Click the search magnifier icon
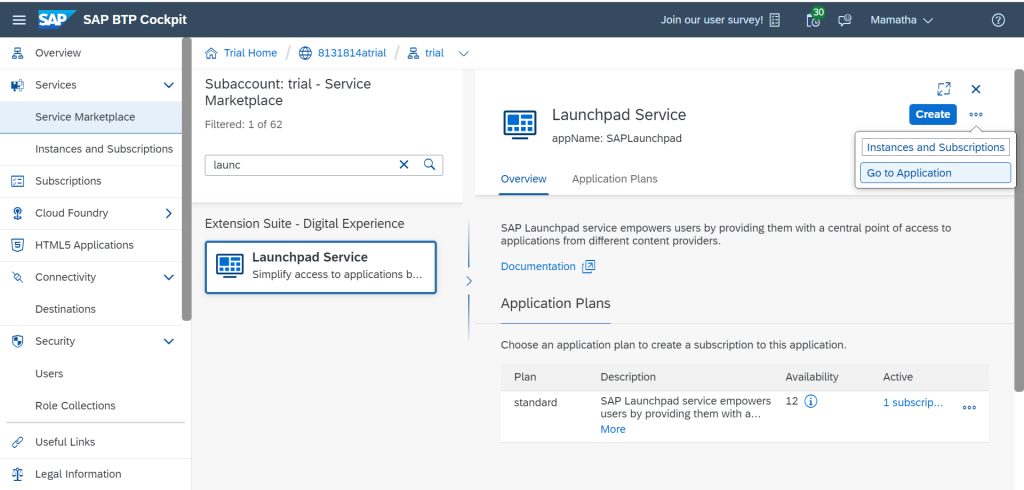This screenshot has height=490, width=1024. (x=429, y=165)
